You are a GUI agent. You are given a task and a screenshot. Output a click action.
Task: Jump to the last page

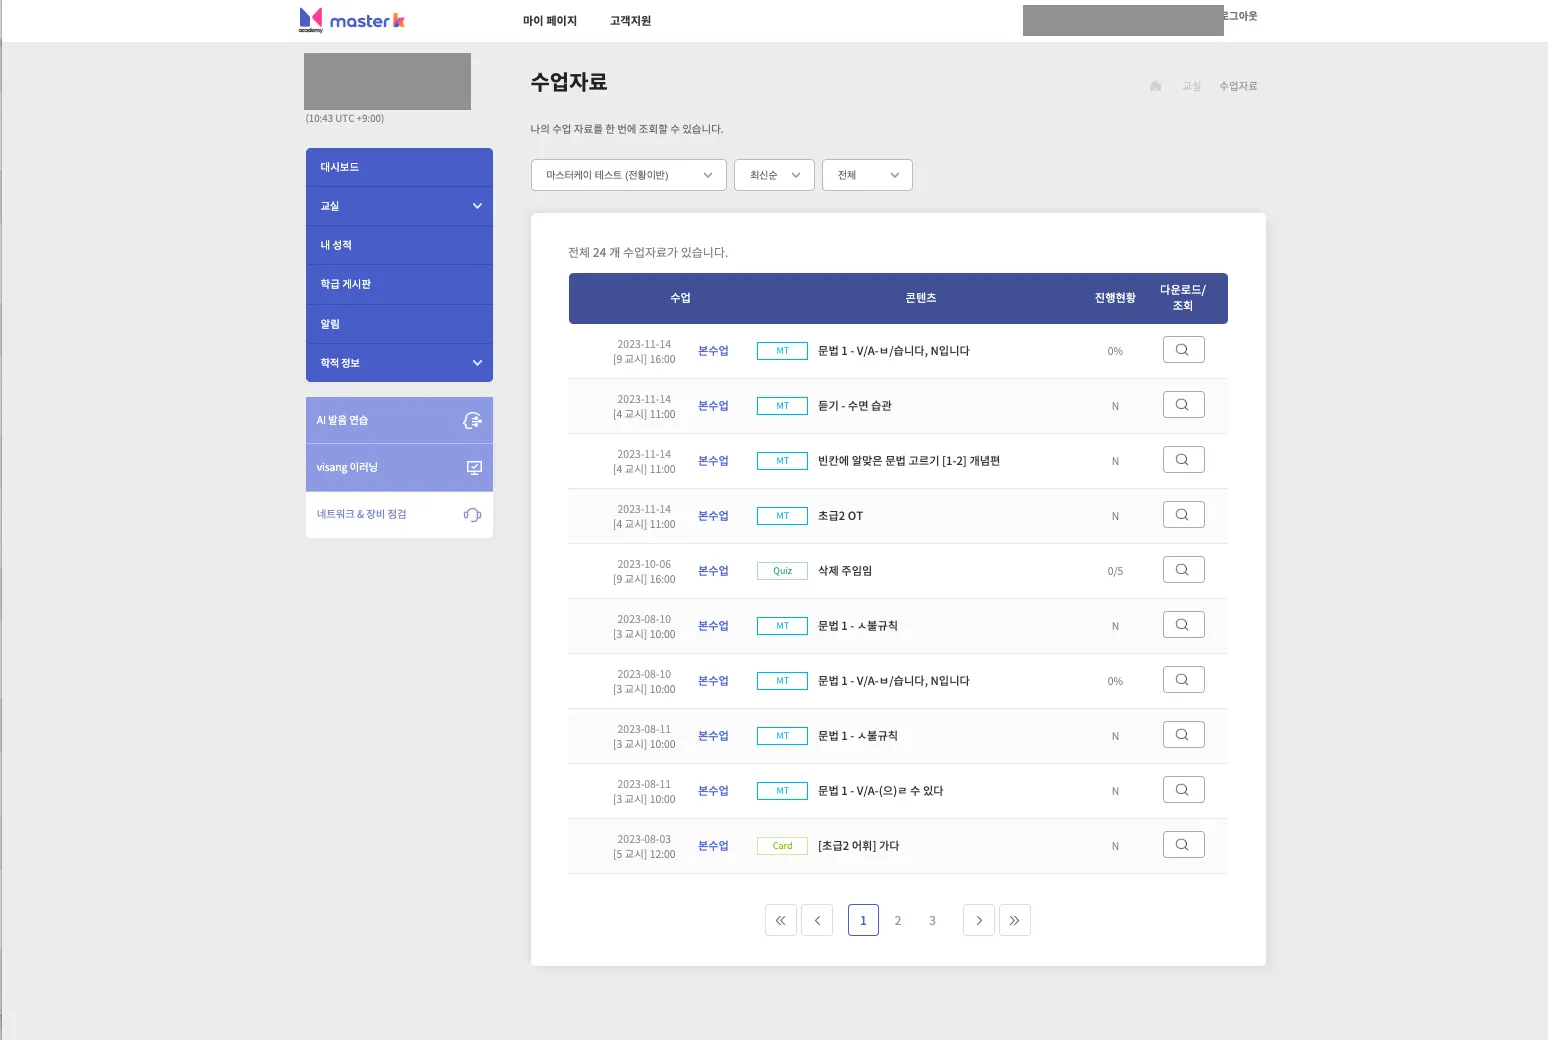pyautogui.click(x=1015, y=920)
